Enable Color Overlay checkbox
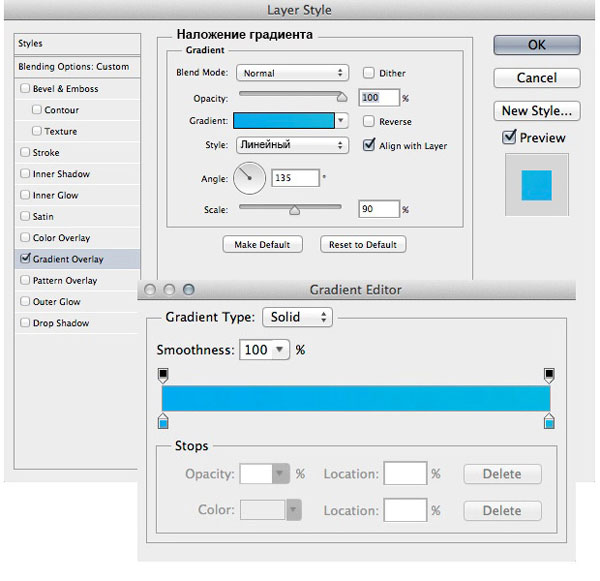 (x=25, y=237)
